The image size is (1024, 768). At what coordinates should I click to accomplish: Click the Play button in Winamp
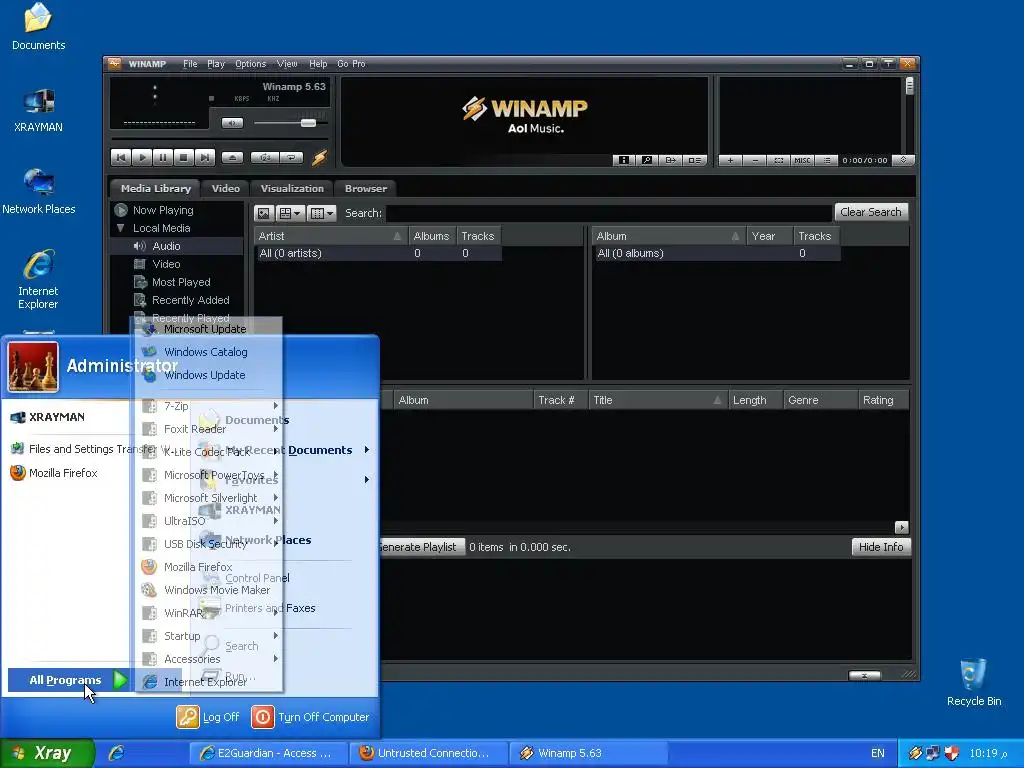(142, 157)
